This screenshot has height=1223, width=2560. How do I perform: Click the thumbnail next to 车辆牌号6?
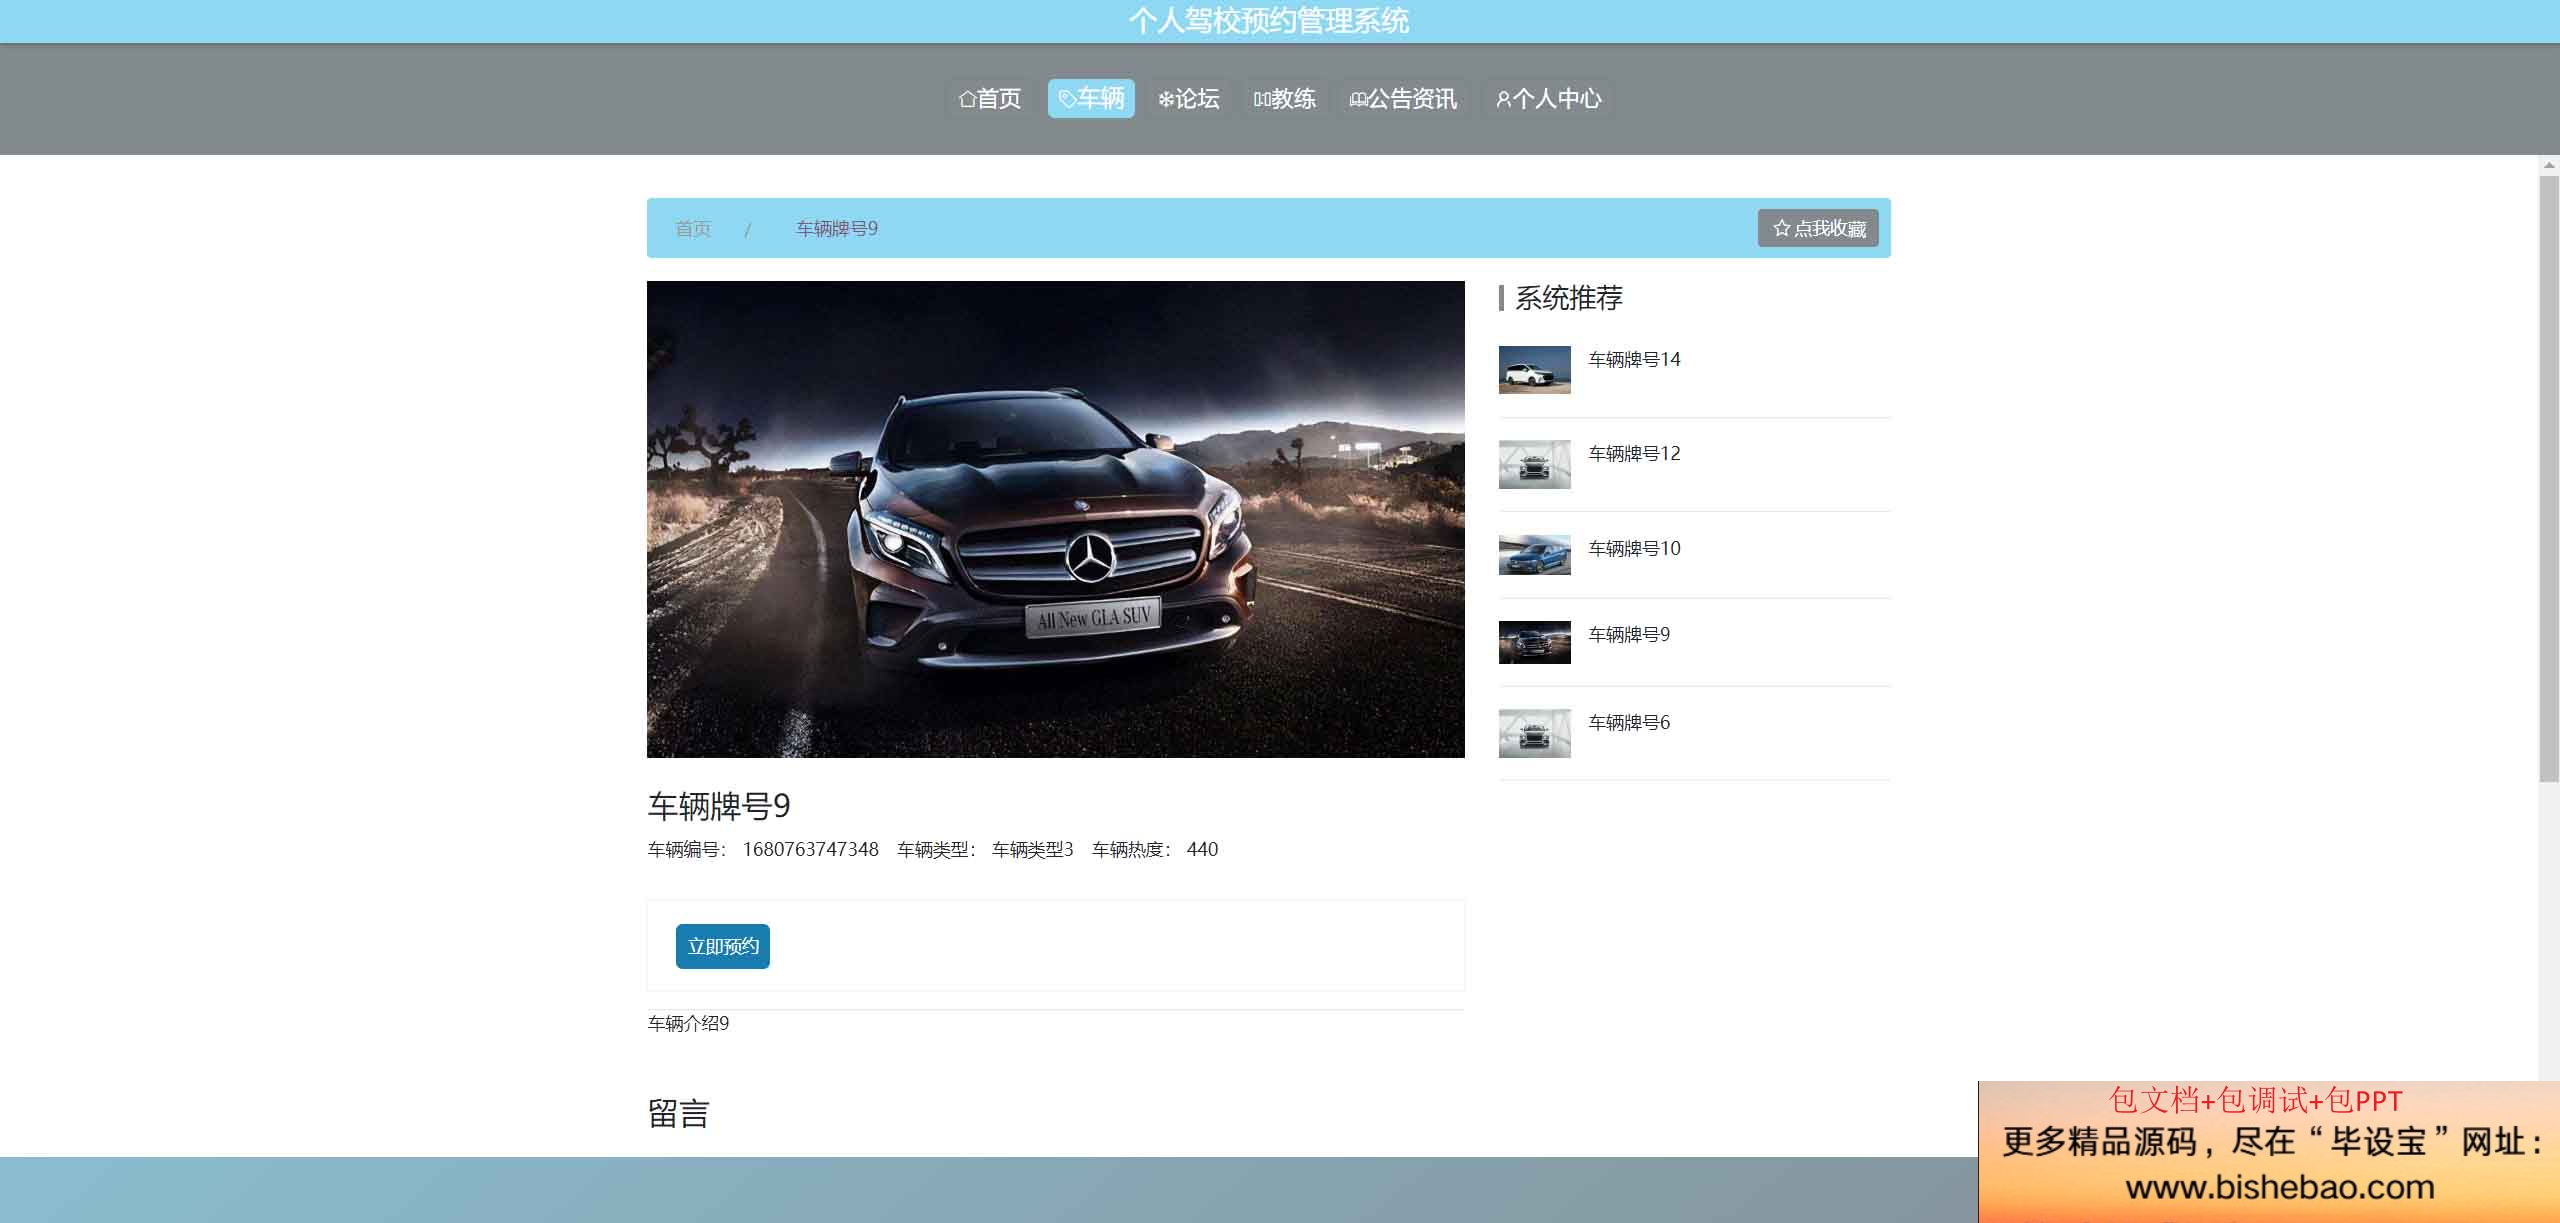tap(1534, 734)
